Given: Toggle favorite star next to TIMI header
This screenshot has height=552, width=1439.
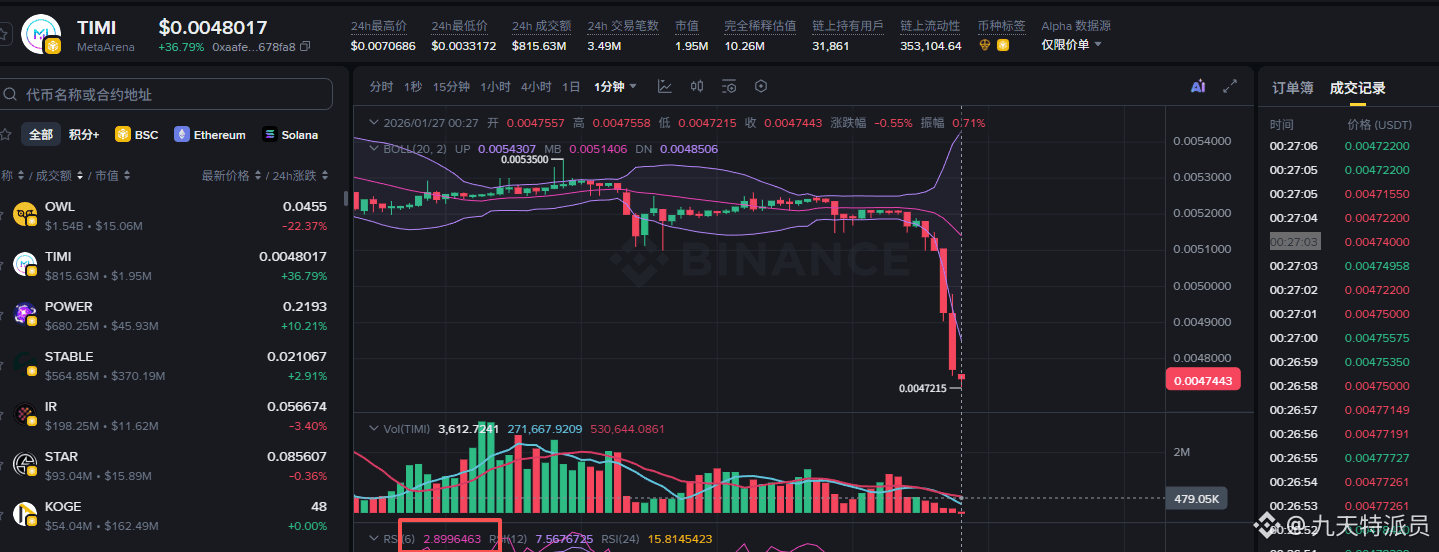Looking at the screenshot, I should click(5, 34).
